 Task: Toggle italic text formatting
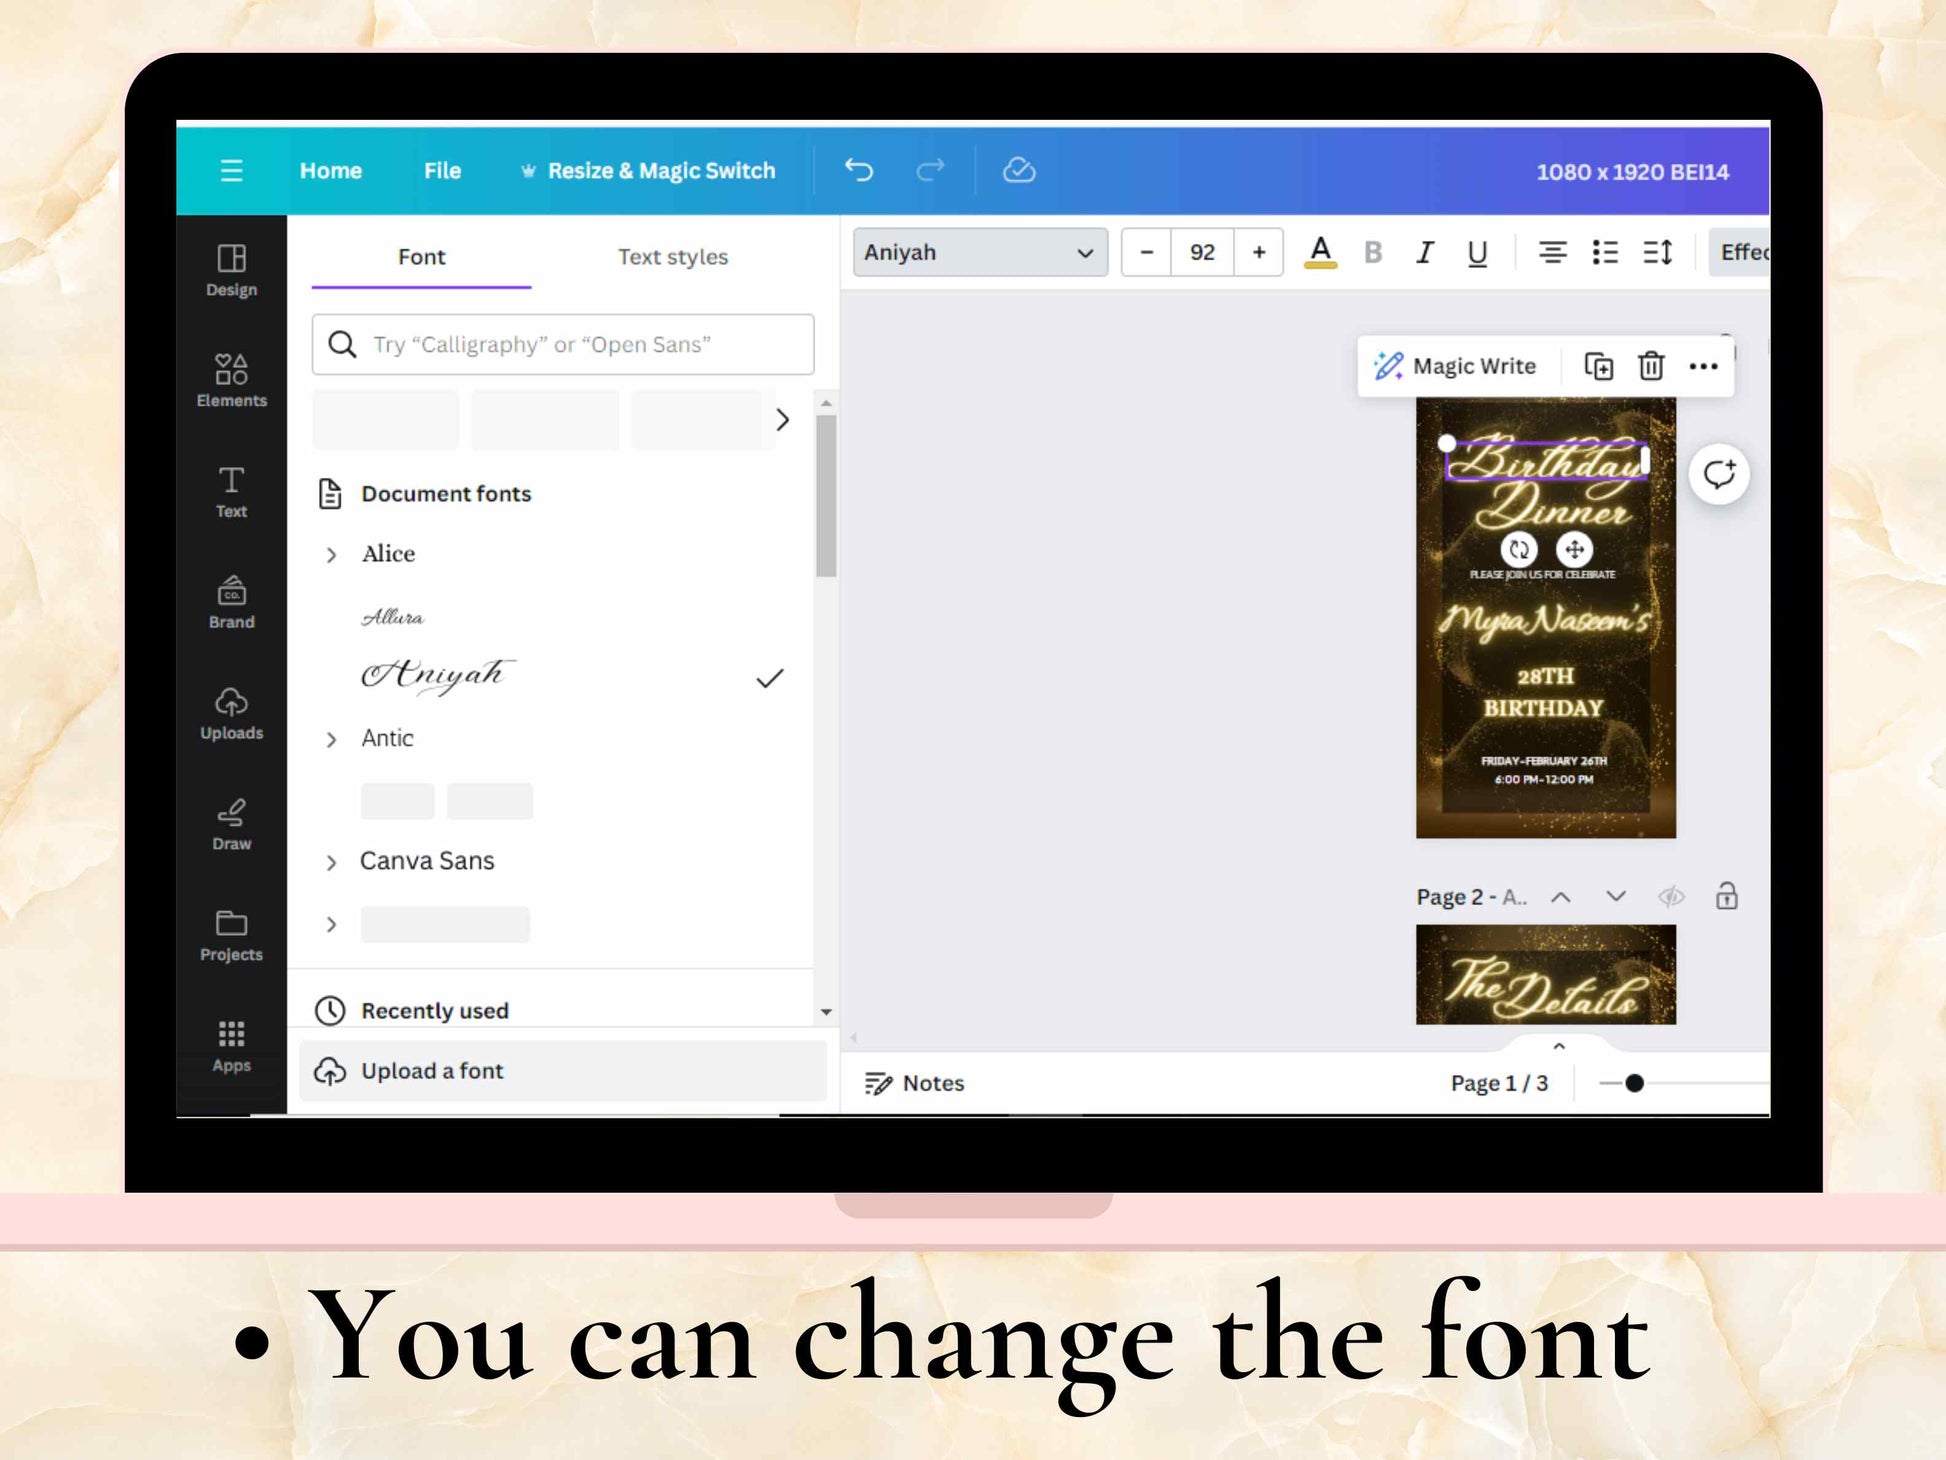point(1425,252)
